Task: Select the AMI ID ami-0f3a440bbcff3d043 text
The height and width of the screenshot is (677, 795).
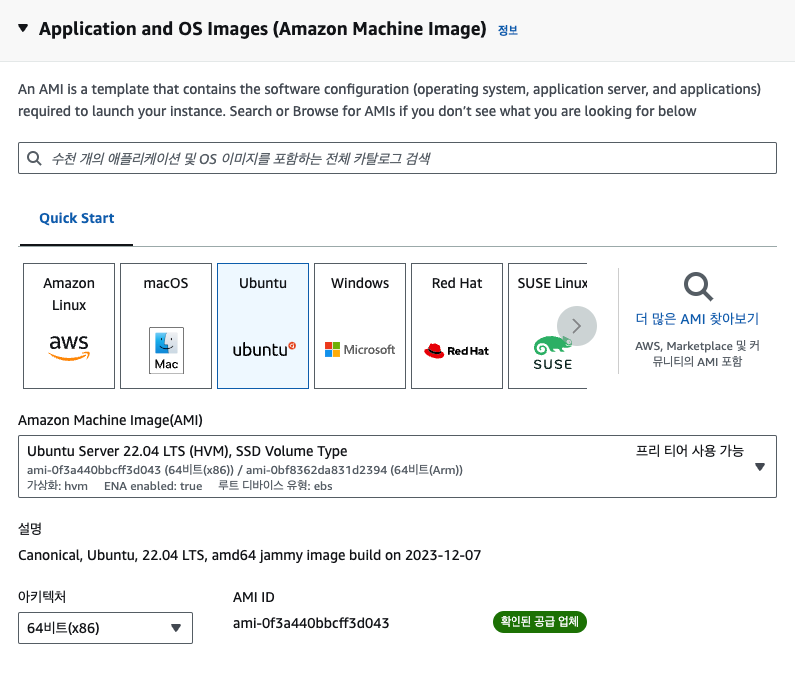Action: (x=311, y=623)
